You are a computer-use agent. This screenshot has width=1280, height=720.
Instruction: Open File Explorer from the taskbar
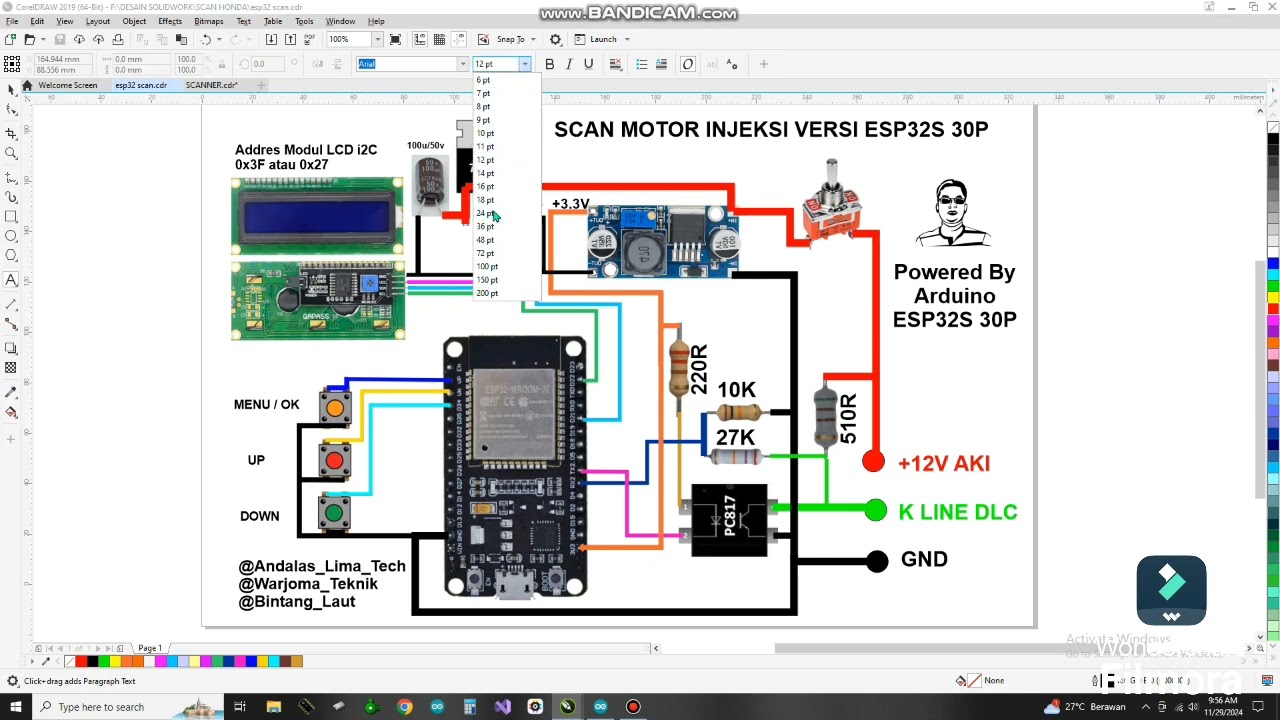274,707
